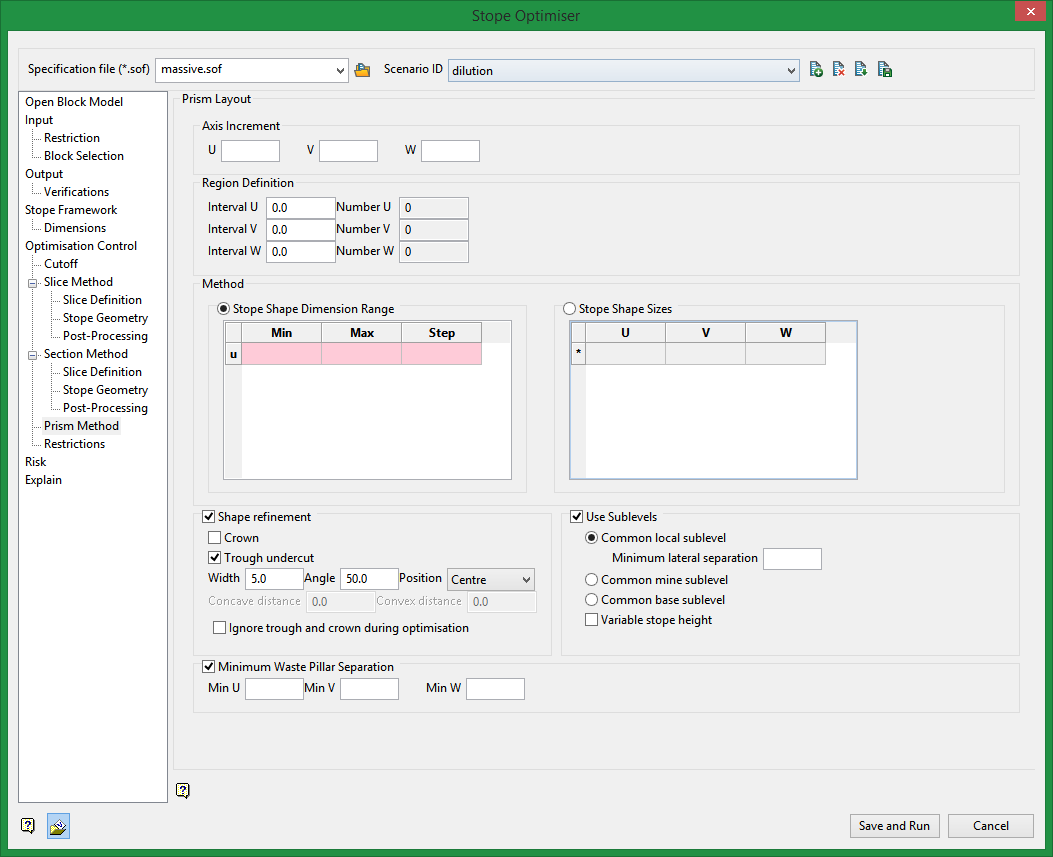Click the highlighted open folder icon at bottom
Screen dimensions: 1053x857
[x=58, y=826]
